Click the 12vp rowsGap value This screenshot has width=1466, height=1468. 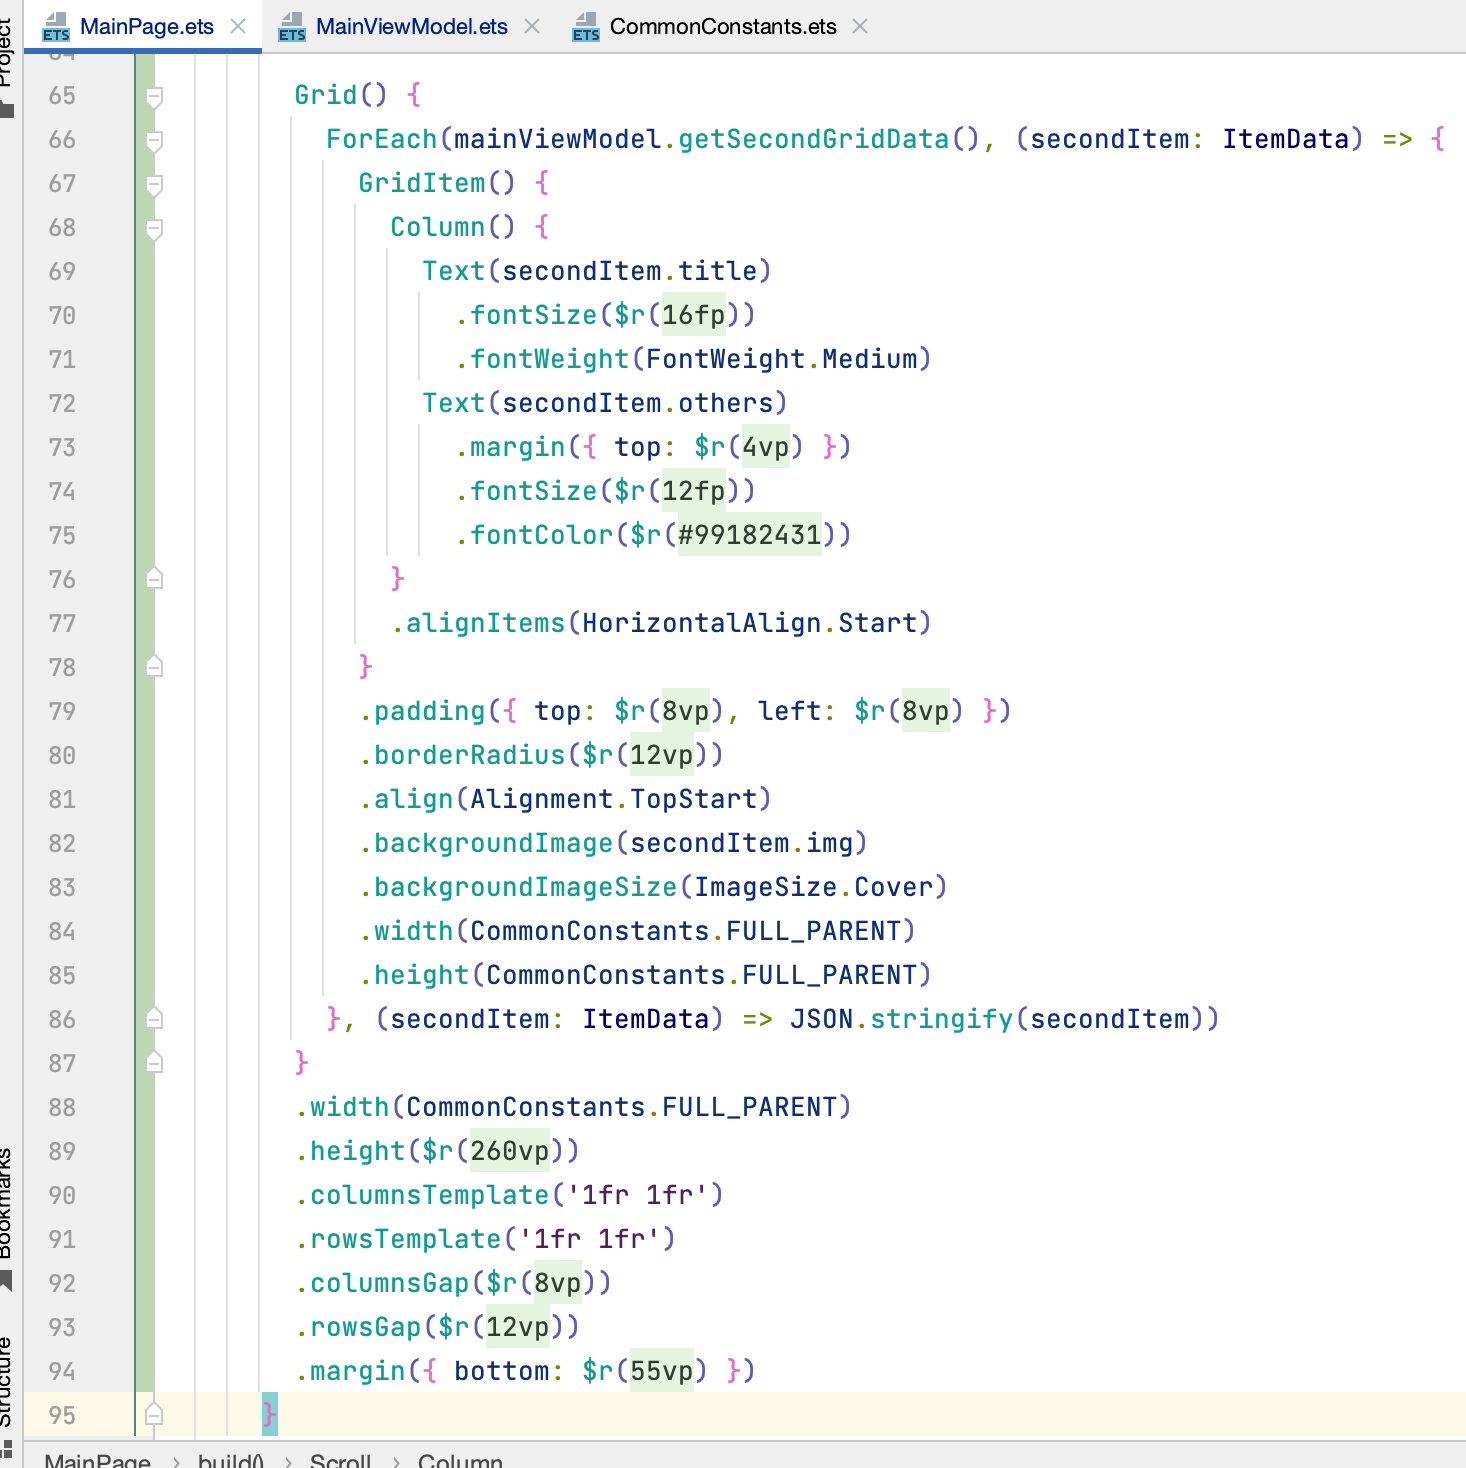click(x=518, y=1327)
